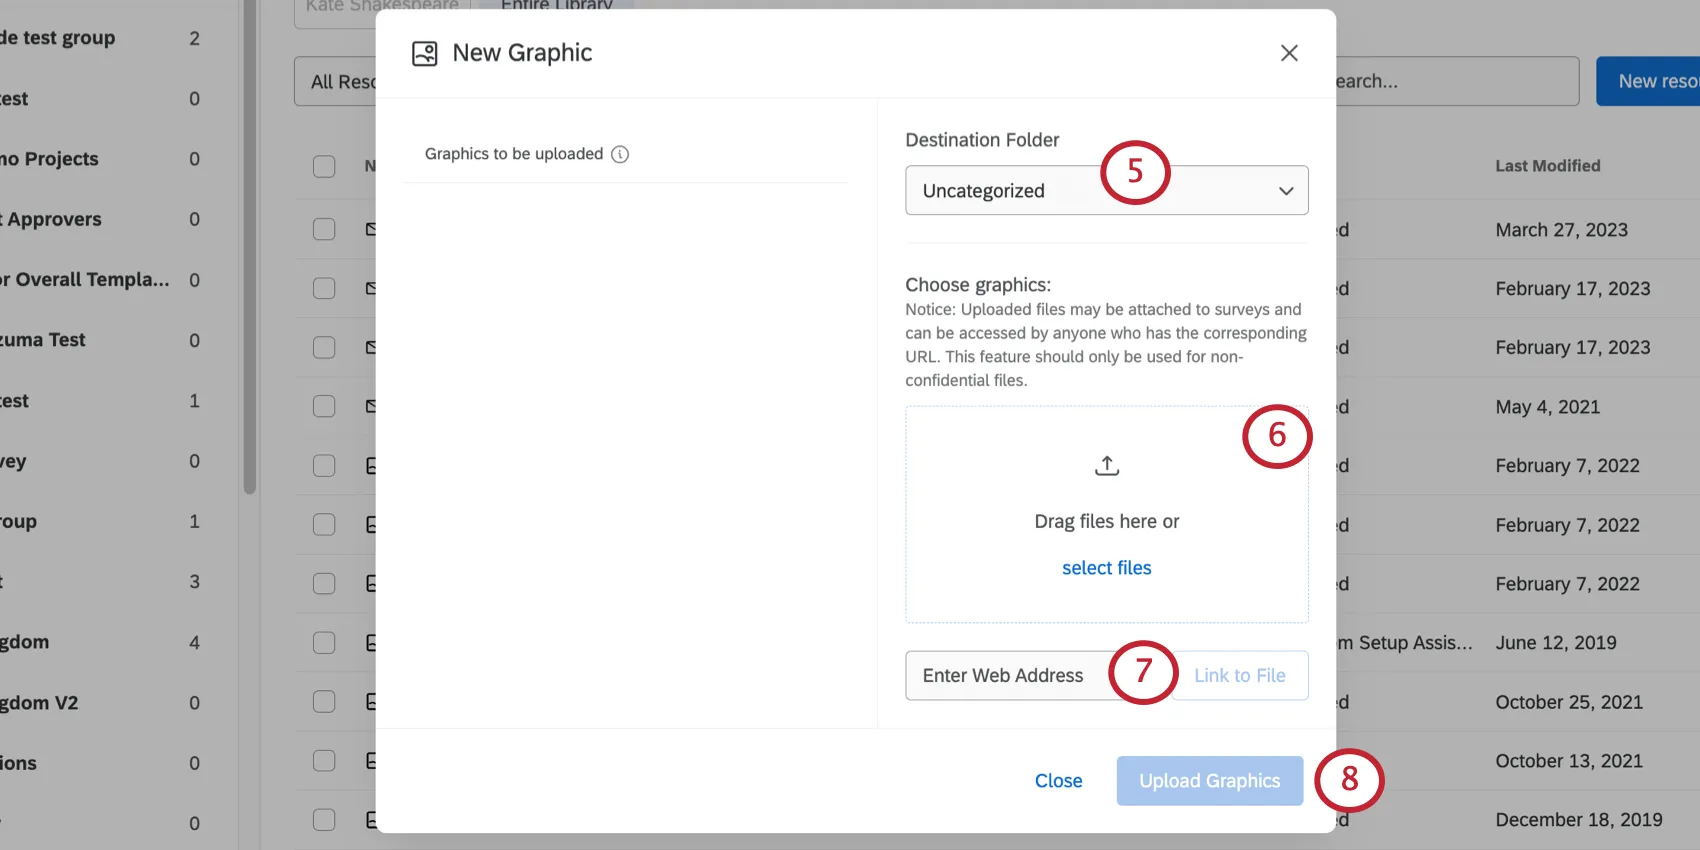1700x850 pixels.
Task: Check the checkbox on the June 12, 2019 row
Action: 323,643
